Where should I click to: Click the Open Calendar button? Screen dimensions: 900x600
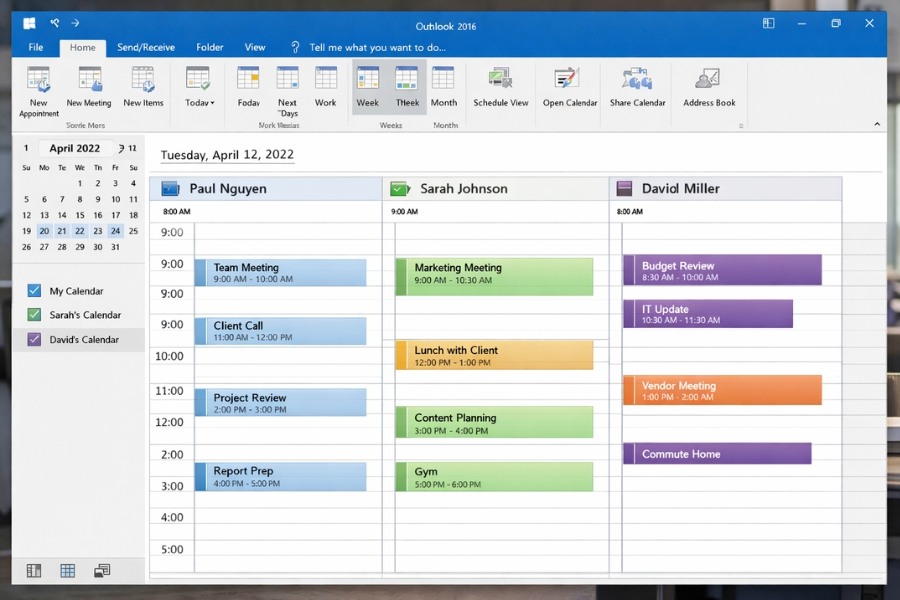coord(568,88)
